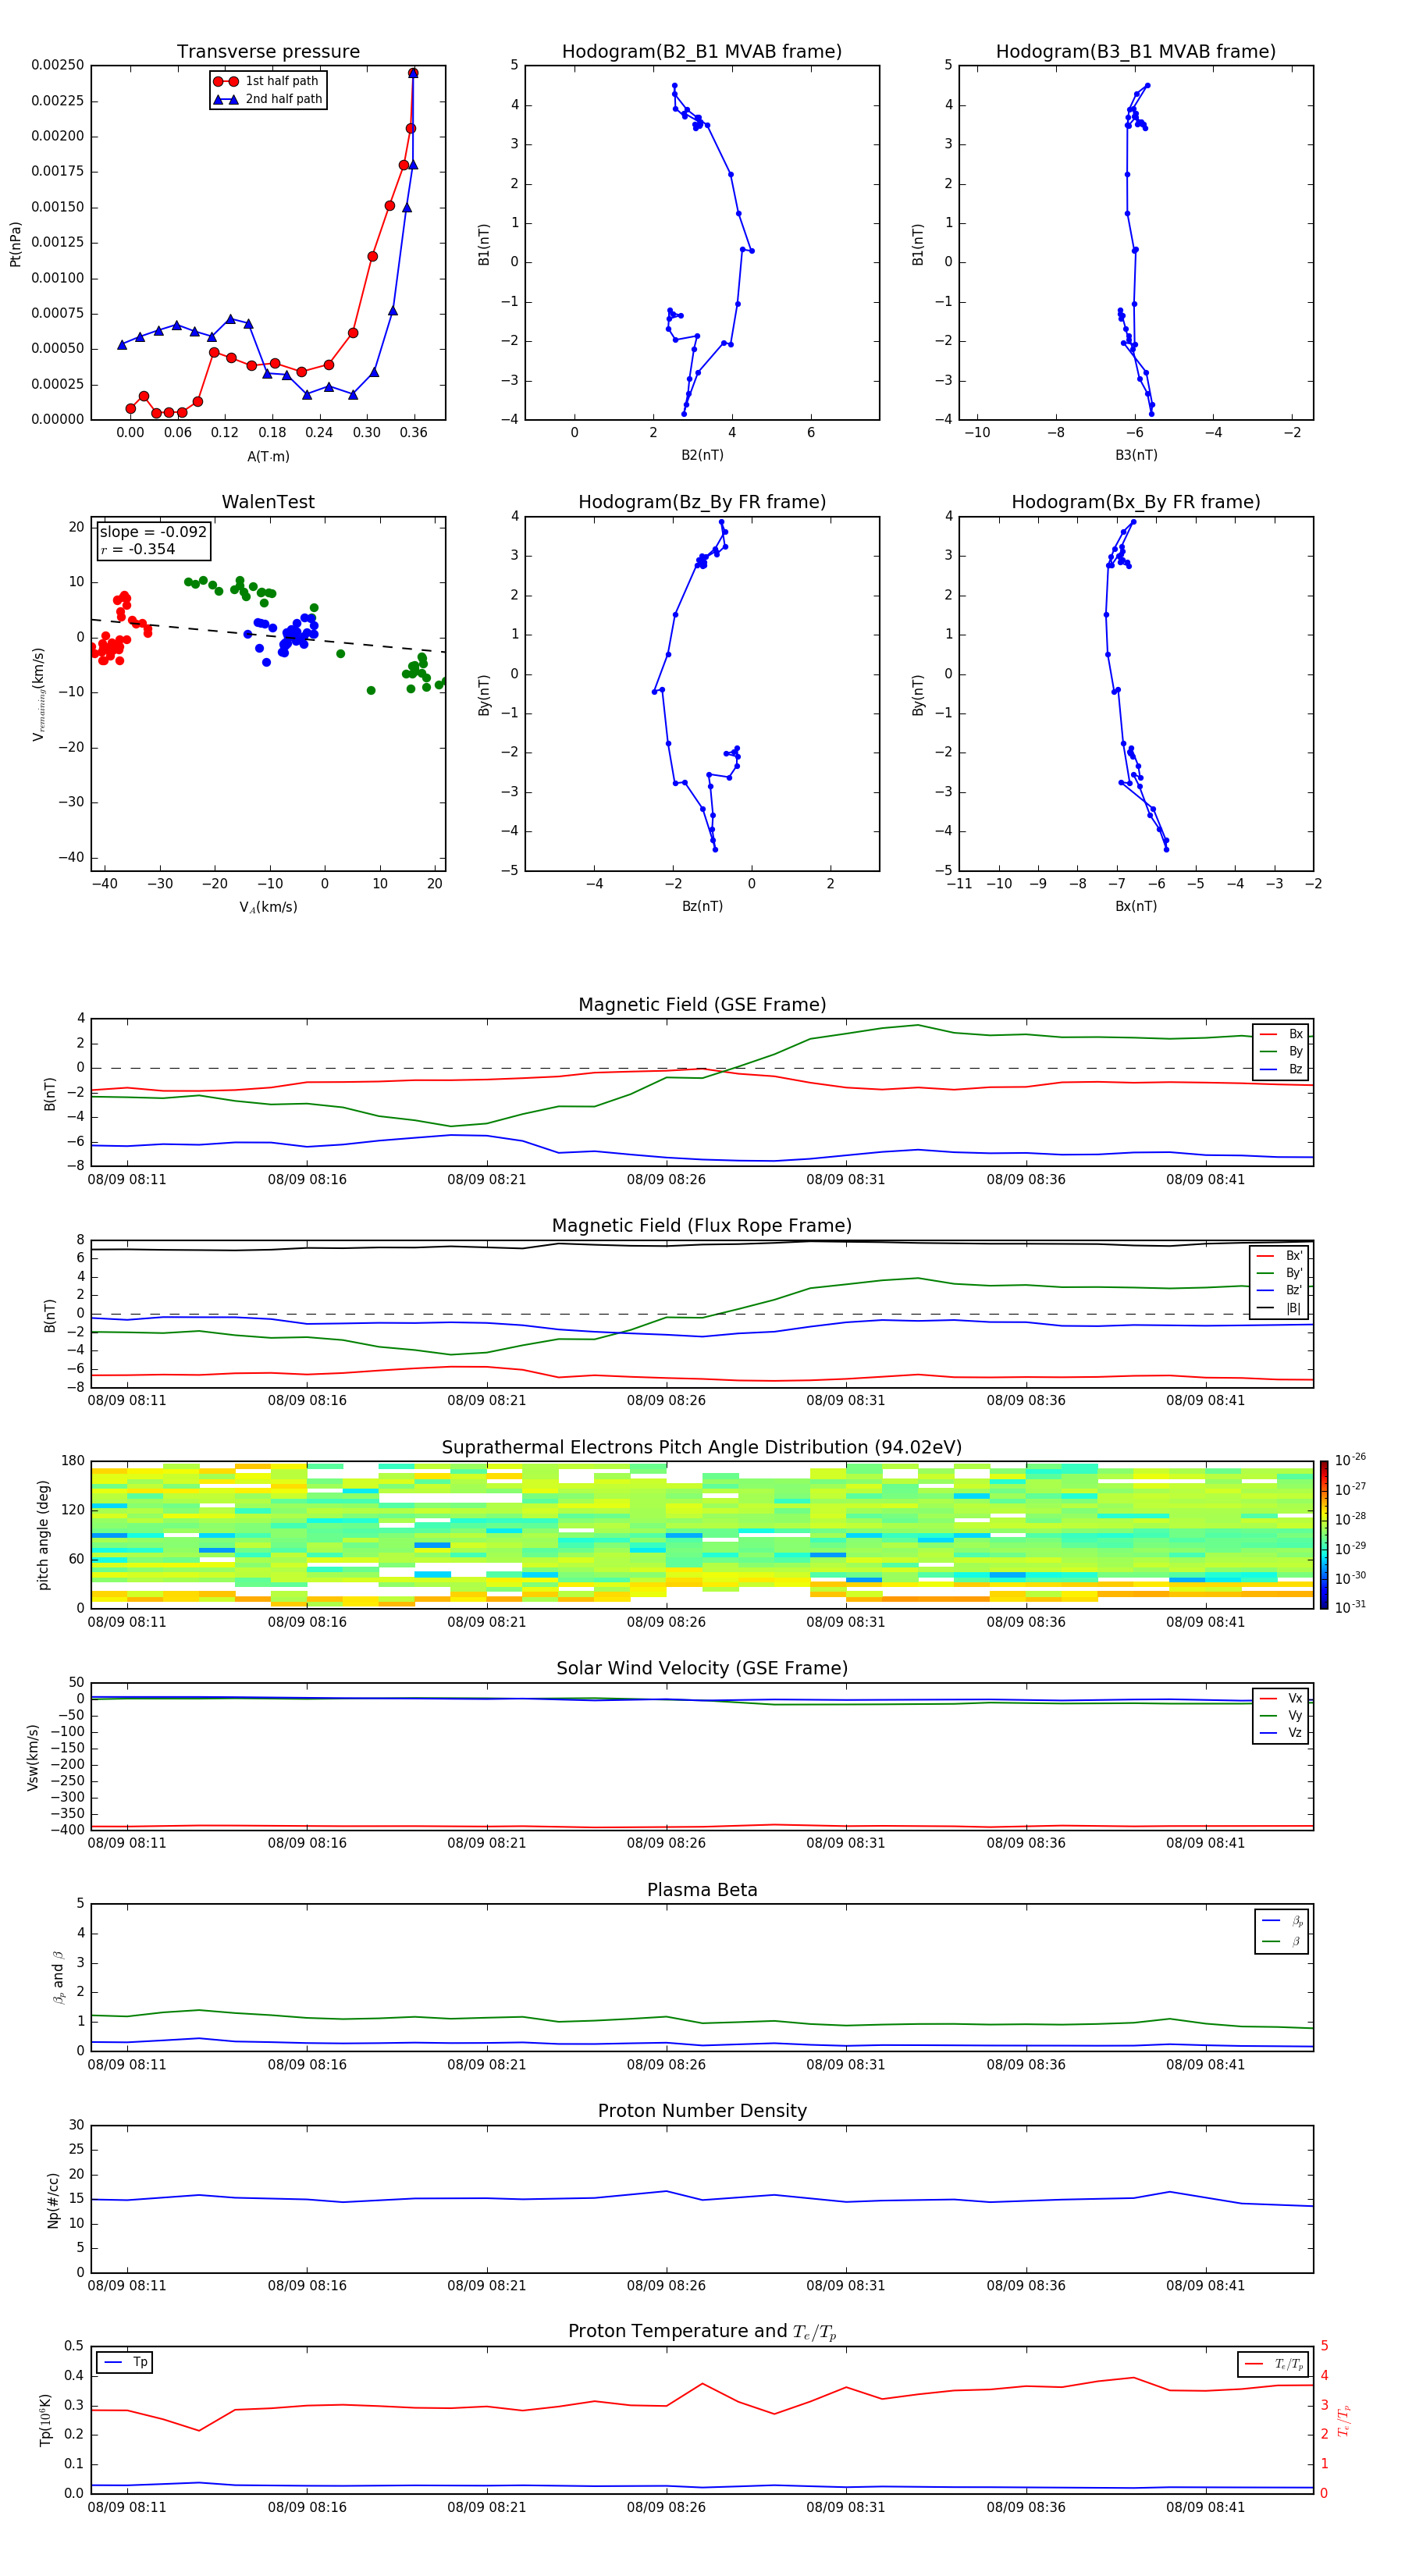Click the 10^-31 colorbar label
Screen dimensions: 1405x2576
coord(1350,1607)
